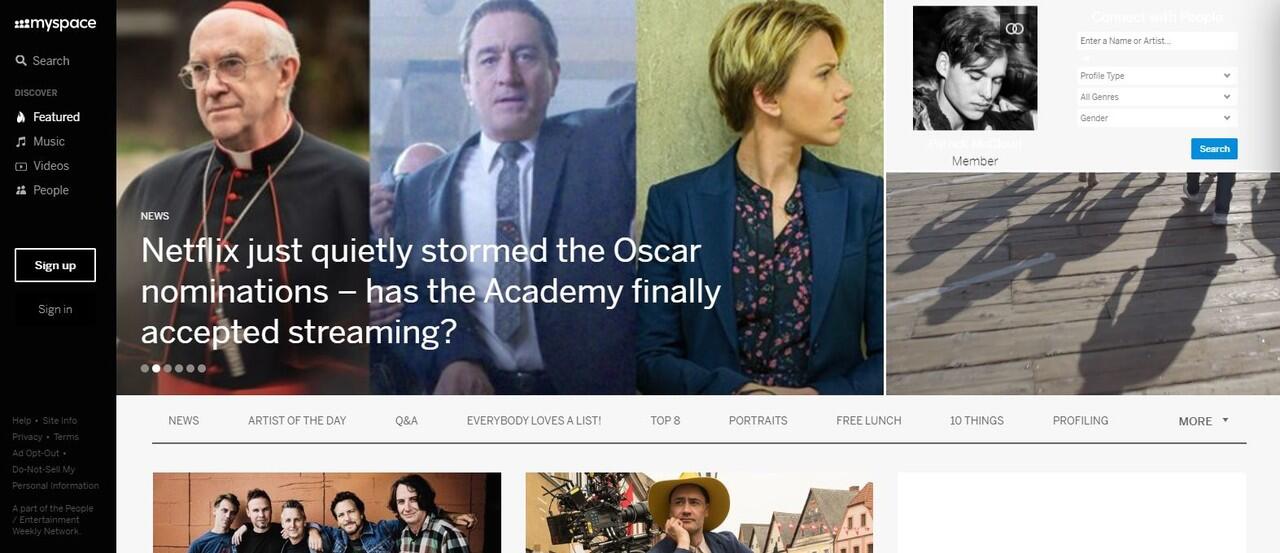The width and height of the screenshot is (1280, 553).
Task: Click the blue Search button
Action: click(1214, 149)
